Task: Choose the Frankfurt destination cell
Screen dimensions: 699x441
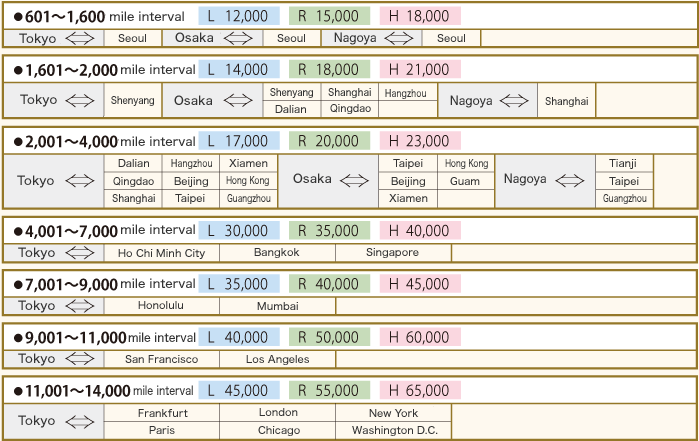Action: pyautogui.click(x=161, y=412)
